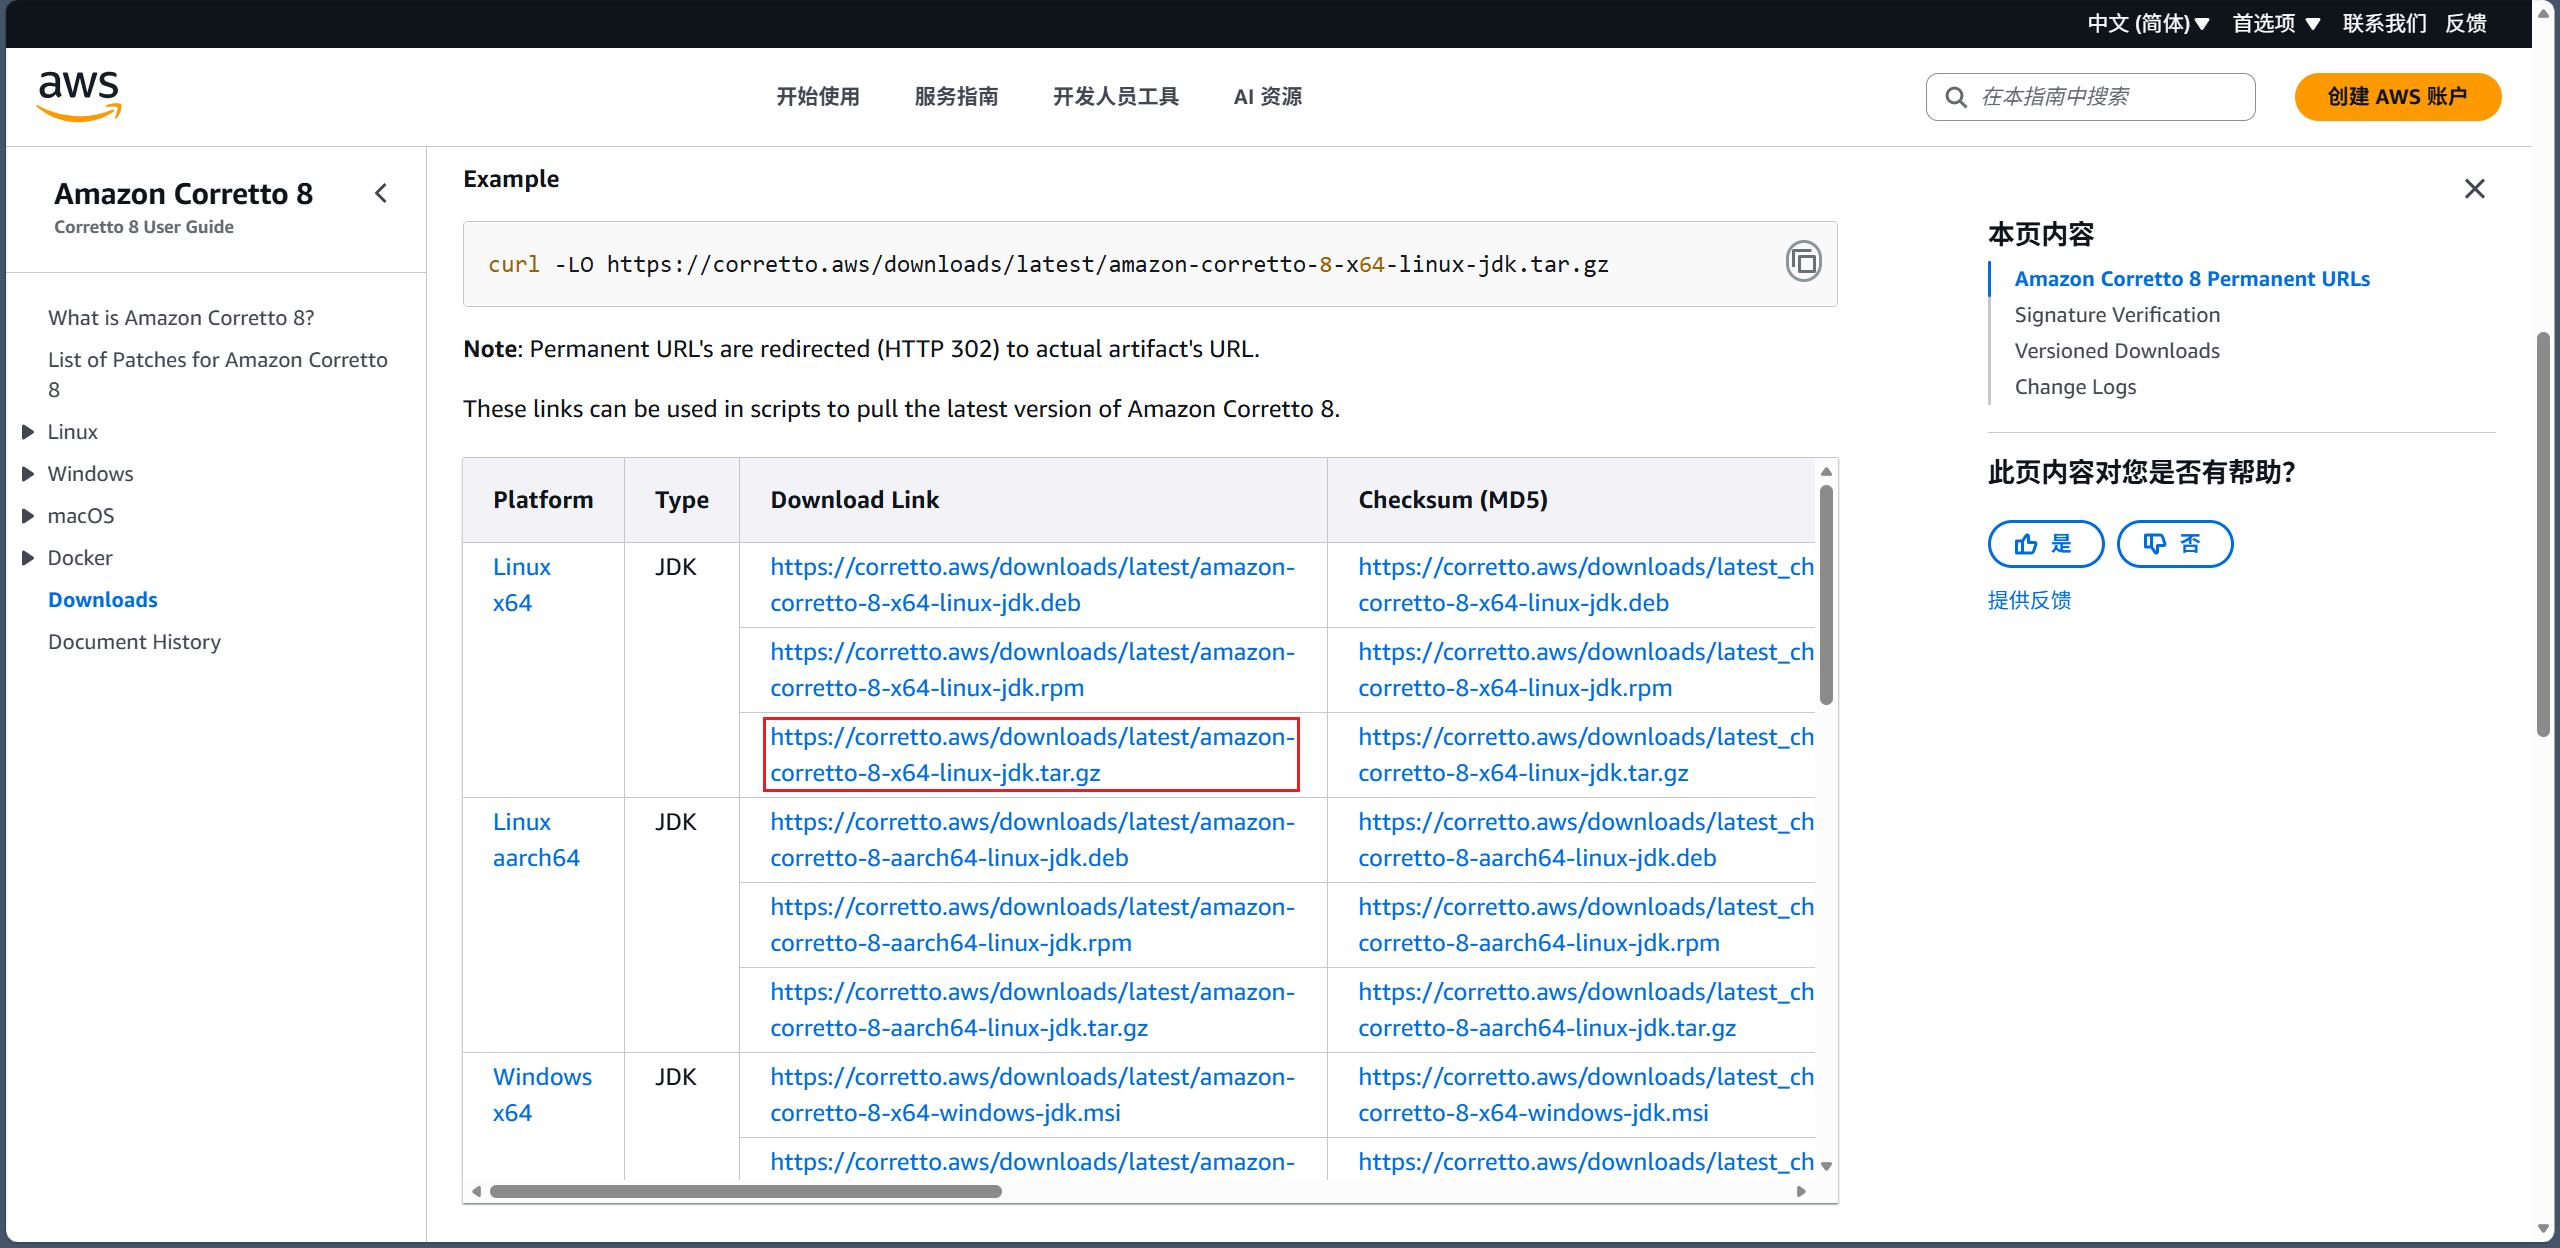The image size is (2560, 1248).
Task: Vote 否 thumbs-down not helpful button
Action: [2174, 544]
